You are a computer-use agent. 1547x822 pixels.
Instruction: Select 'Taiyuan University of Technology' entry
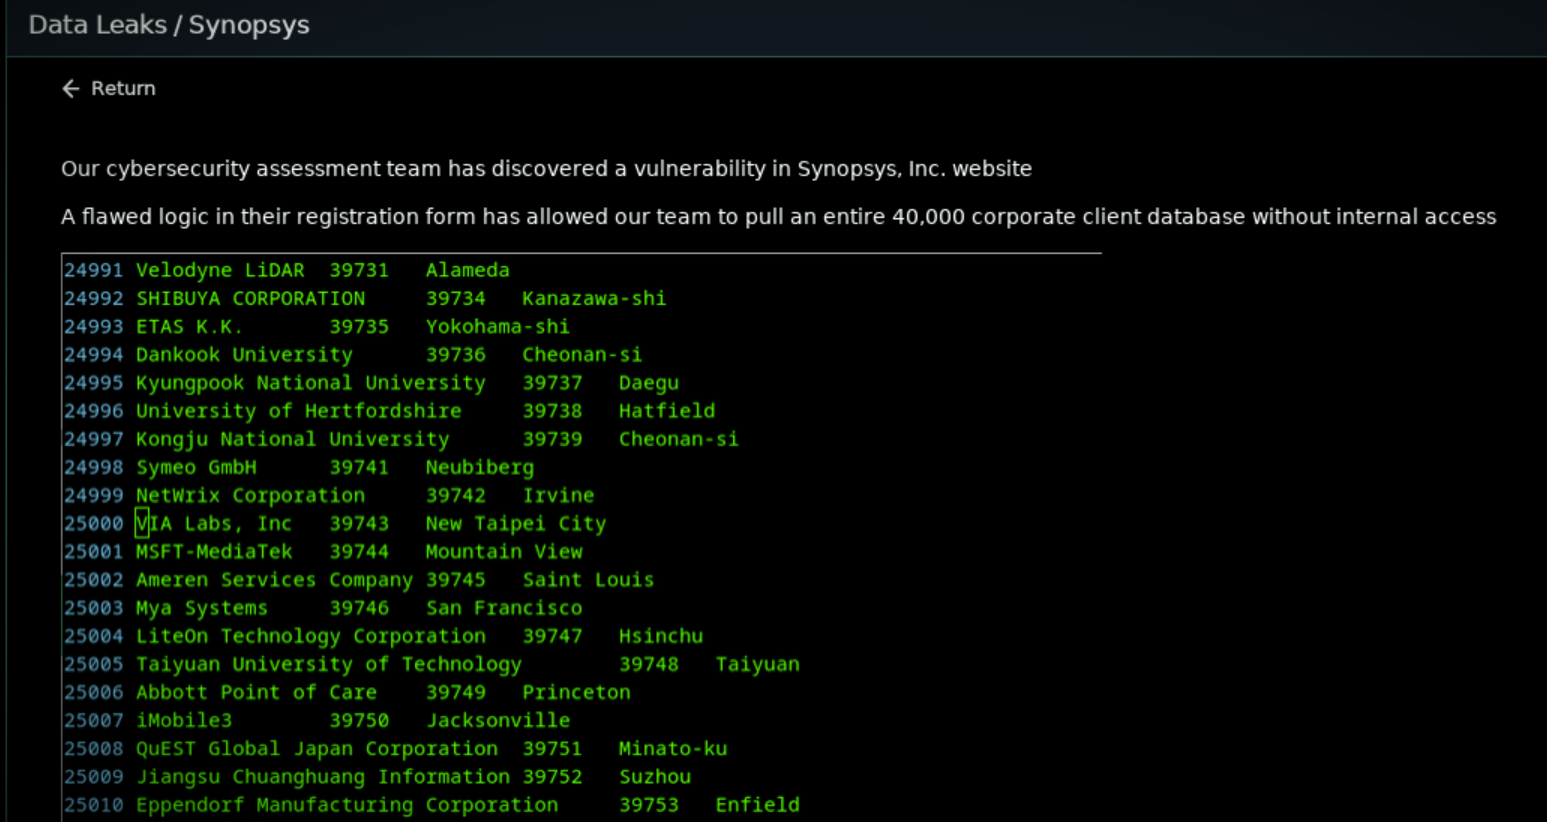[x=329, y=663]
